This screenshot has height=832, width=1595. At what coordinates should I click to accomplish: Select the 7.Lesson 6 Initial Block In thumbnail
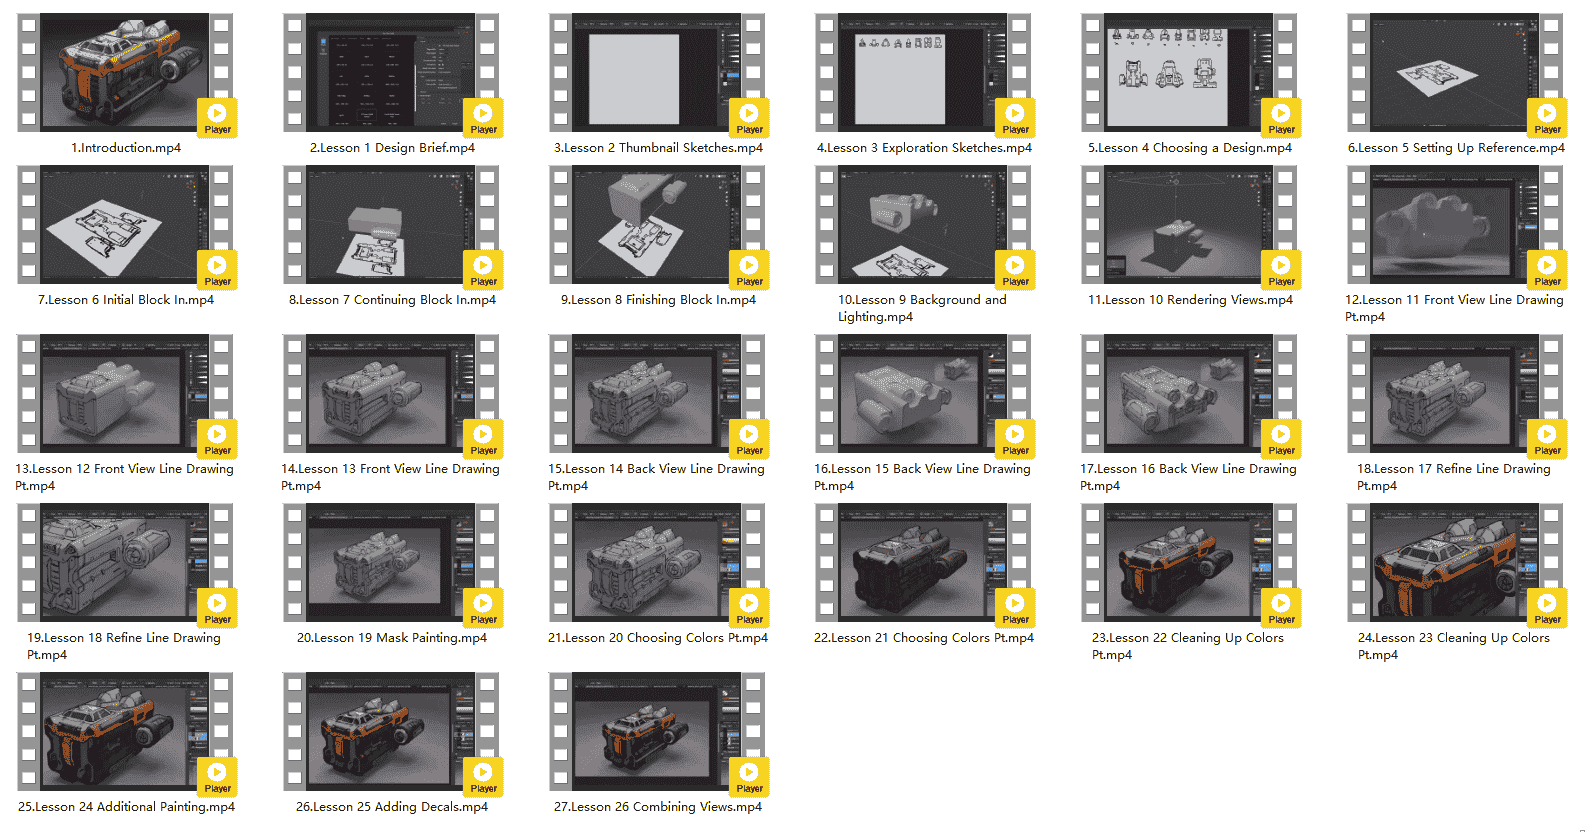click(125, 225)
